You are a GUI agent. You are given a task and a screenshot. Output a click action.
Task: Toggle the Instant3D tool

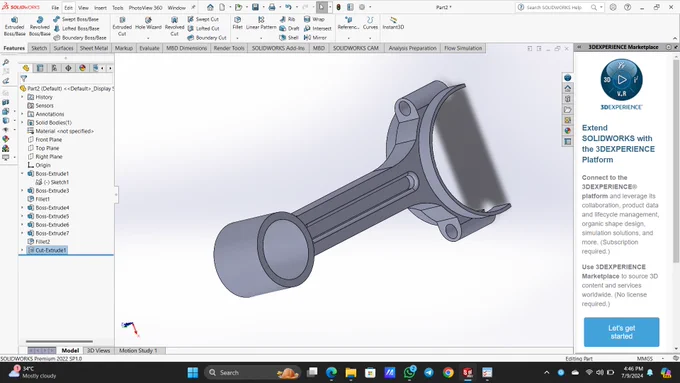(393, 23)
